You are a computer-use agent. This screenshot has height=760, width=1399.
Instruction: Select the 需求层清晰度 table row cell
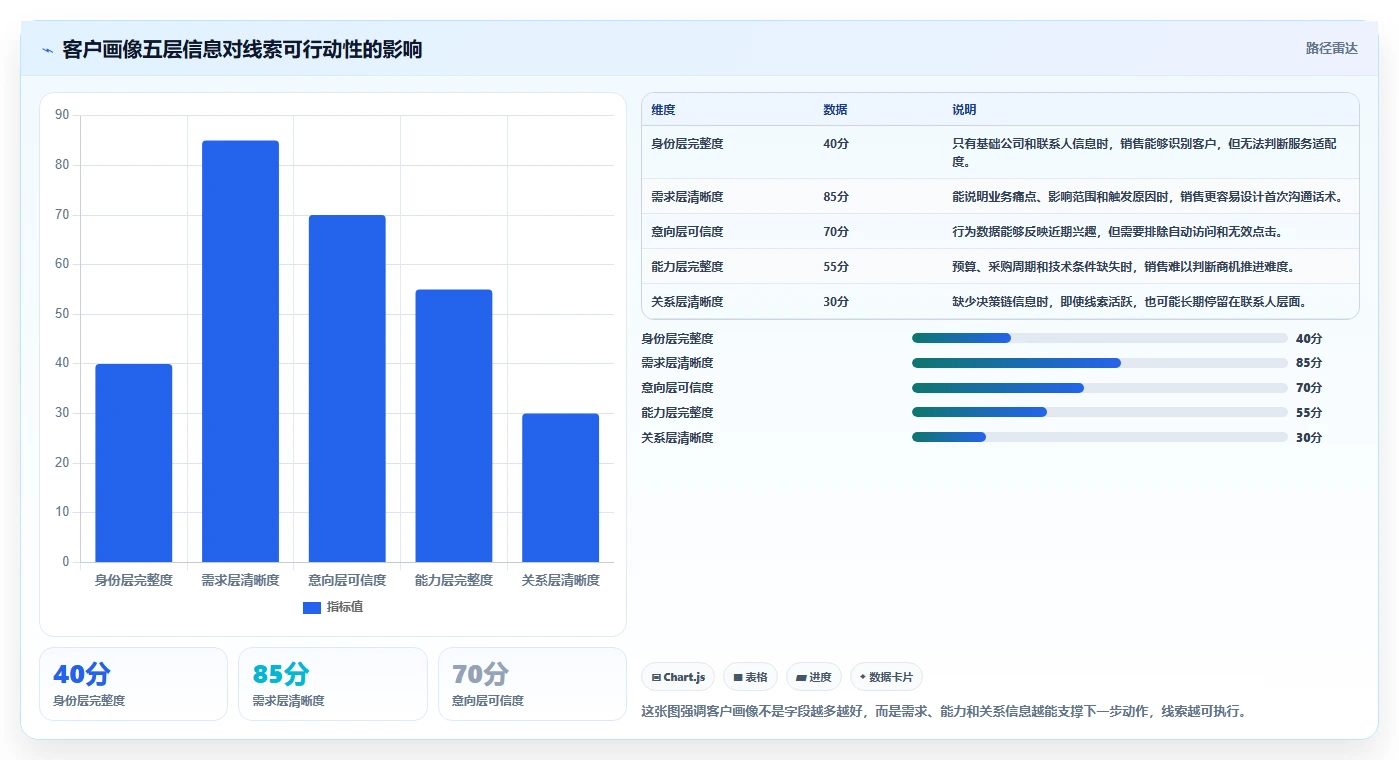pyautogui.click(x=687, y=196)
